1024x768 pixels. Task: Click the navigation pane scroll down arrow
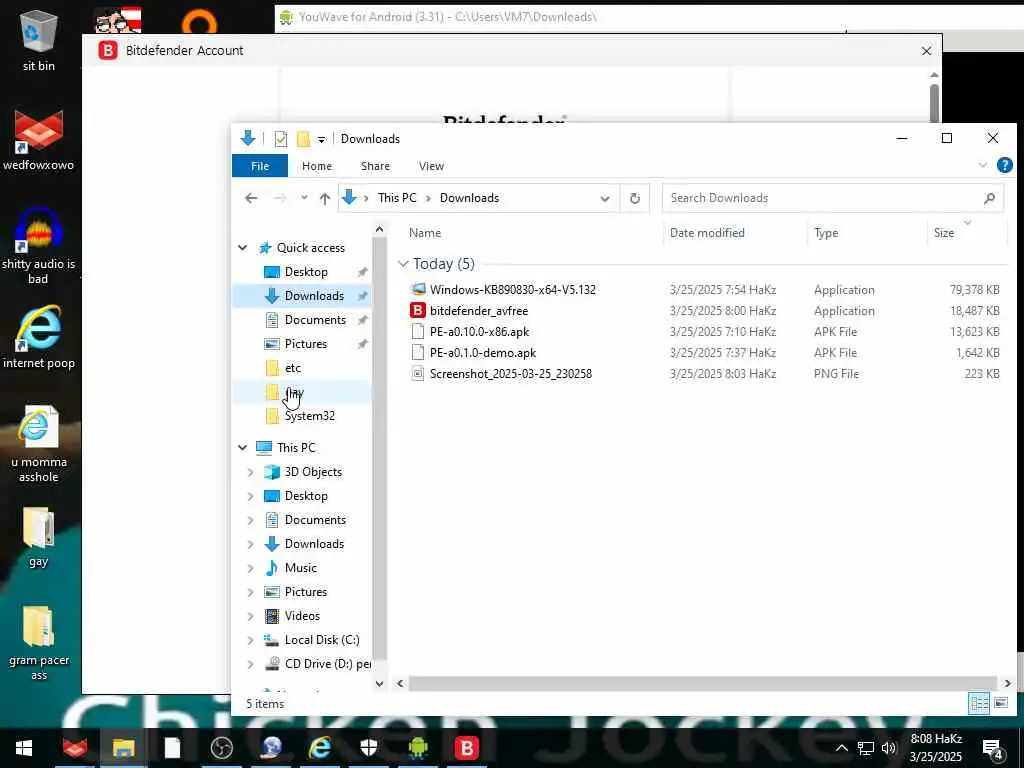(379, 683)
